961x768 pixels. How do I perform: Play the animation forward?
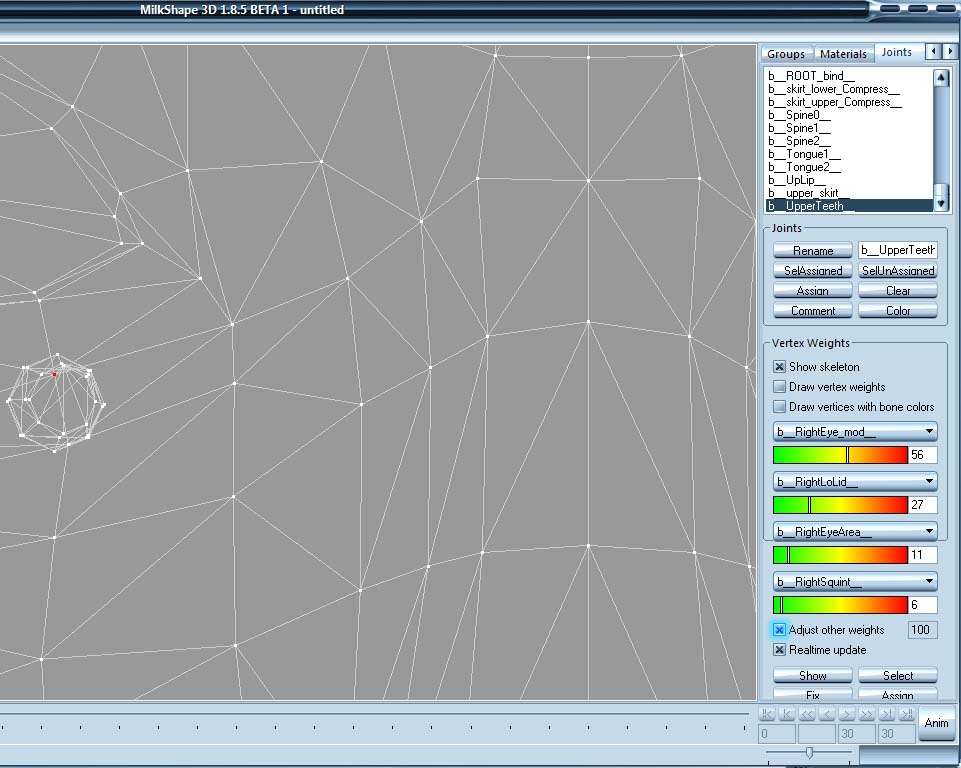coord(848,712)
